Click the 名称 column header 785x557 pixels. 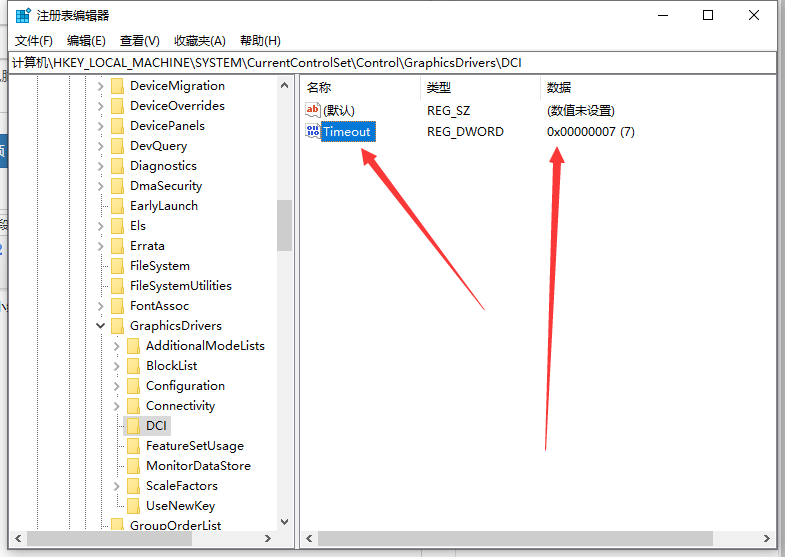[319, 87]
